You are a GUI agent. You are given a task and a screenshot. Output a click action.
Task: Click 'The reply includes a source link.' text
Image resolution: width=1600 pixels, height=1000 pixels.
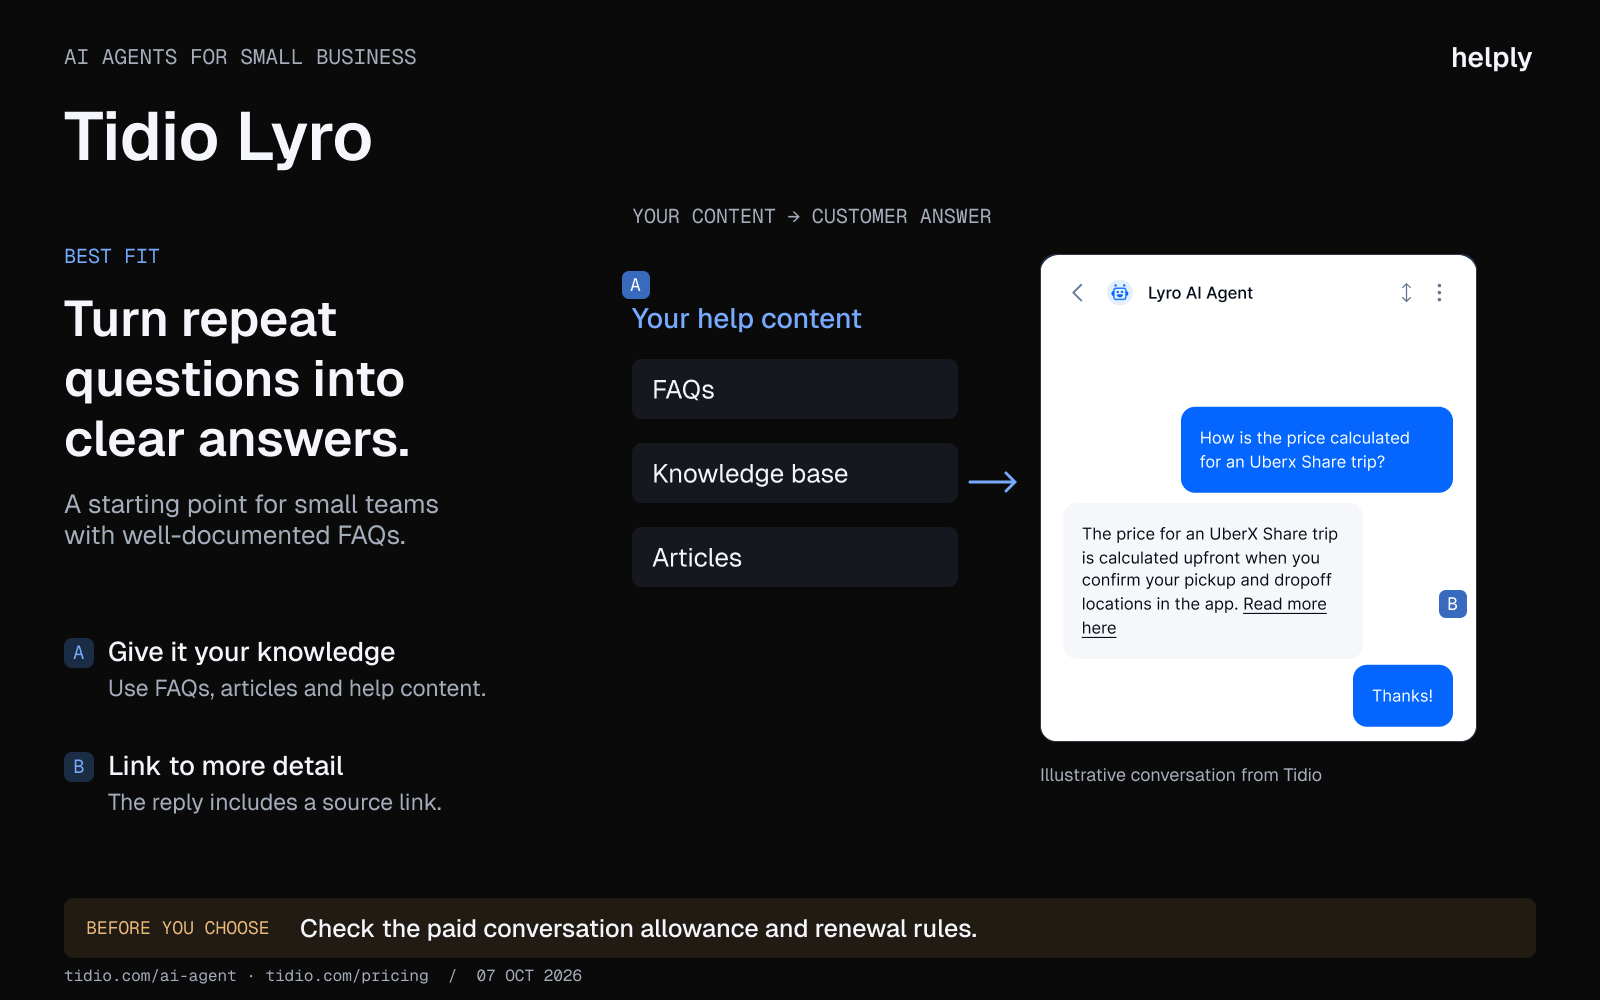tap(275, 803)
